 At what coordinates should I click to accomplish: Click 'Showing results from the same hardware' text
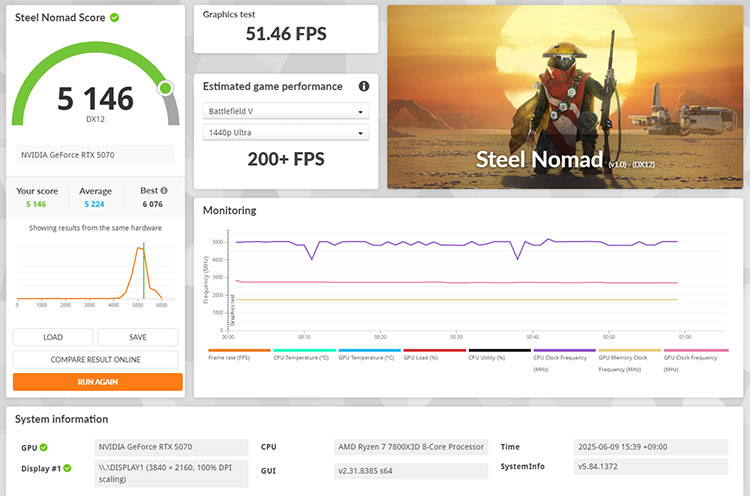pyautogui.click(x=95, y=228)
